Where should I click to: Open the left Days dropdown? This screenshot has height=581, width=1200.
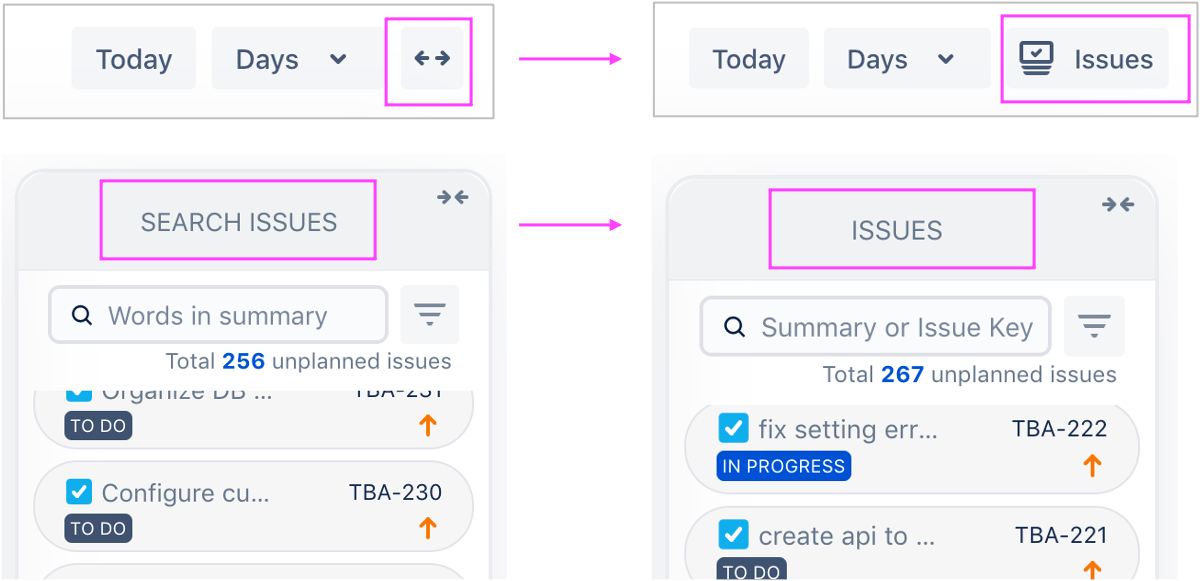pos(291,59)
